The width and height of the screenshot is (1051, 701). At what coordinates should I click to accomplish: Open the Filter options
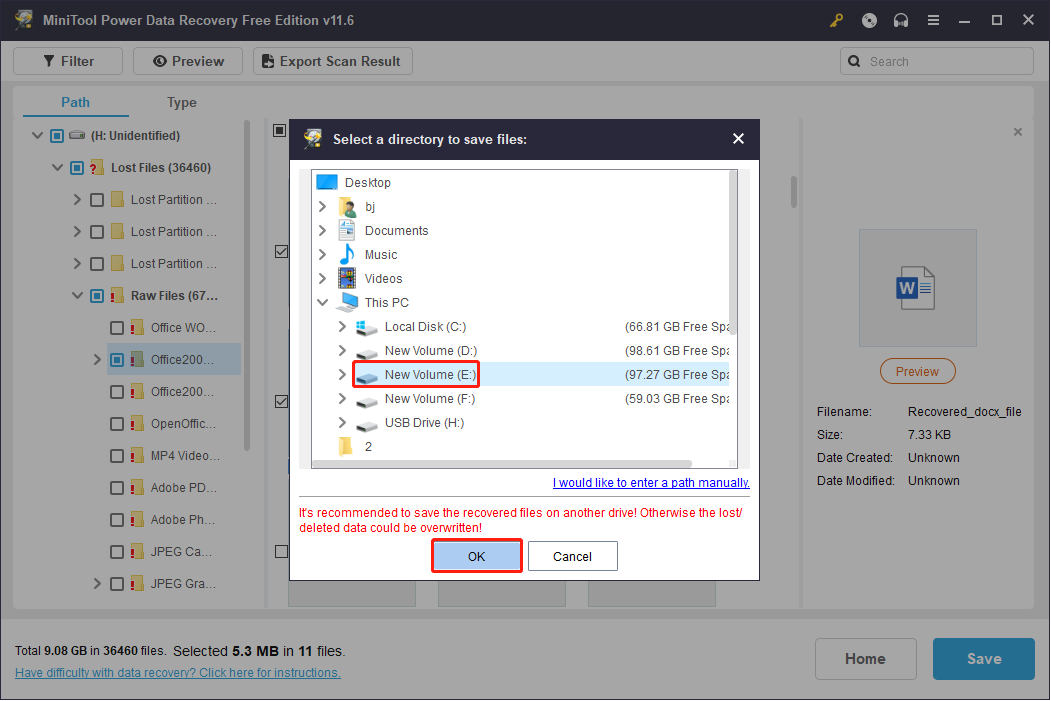tap(68, 61)
